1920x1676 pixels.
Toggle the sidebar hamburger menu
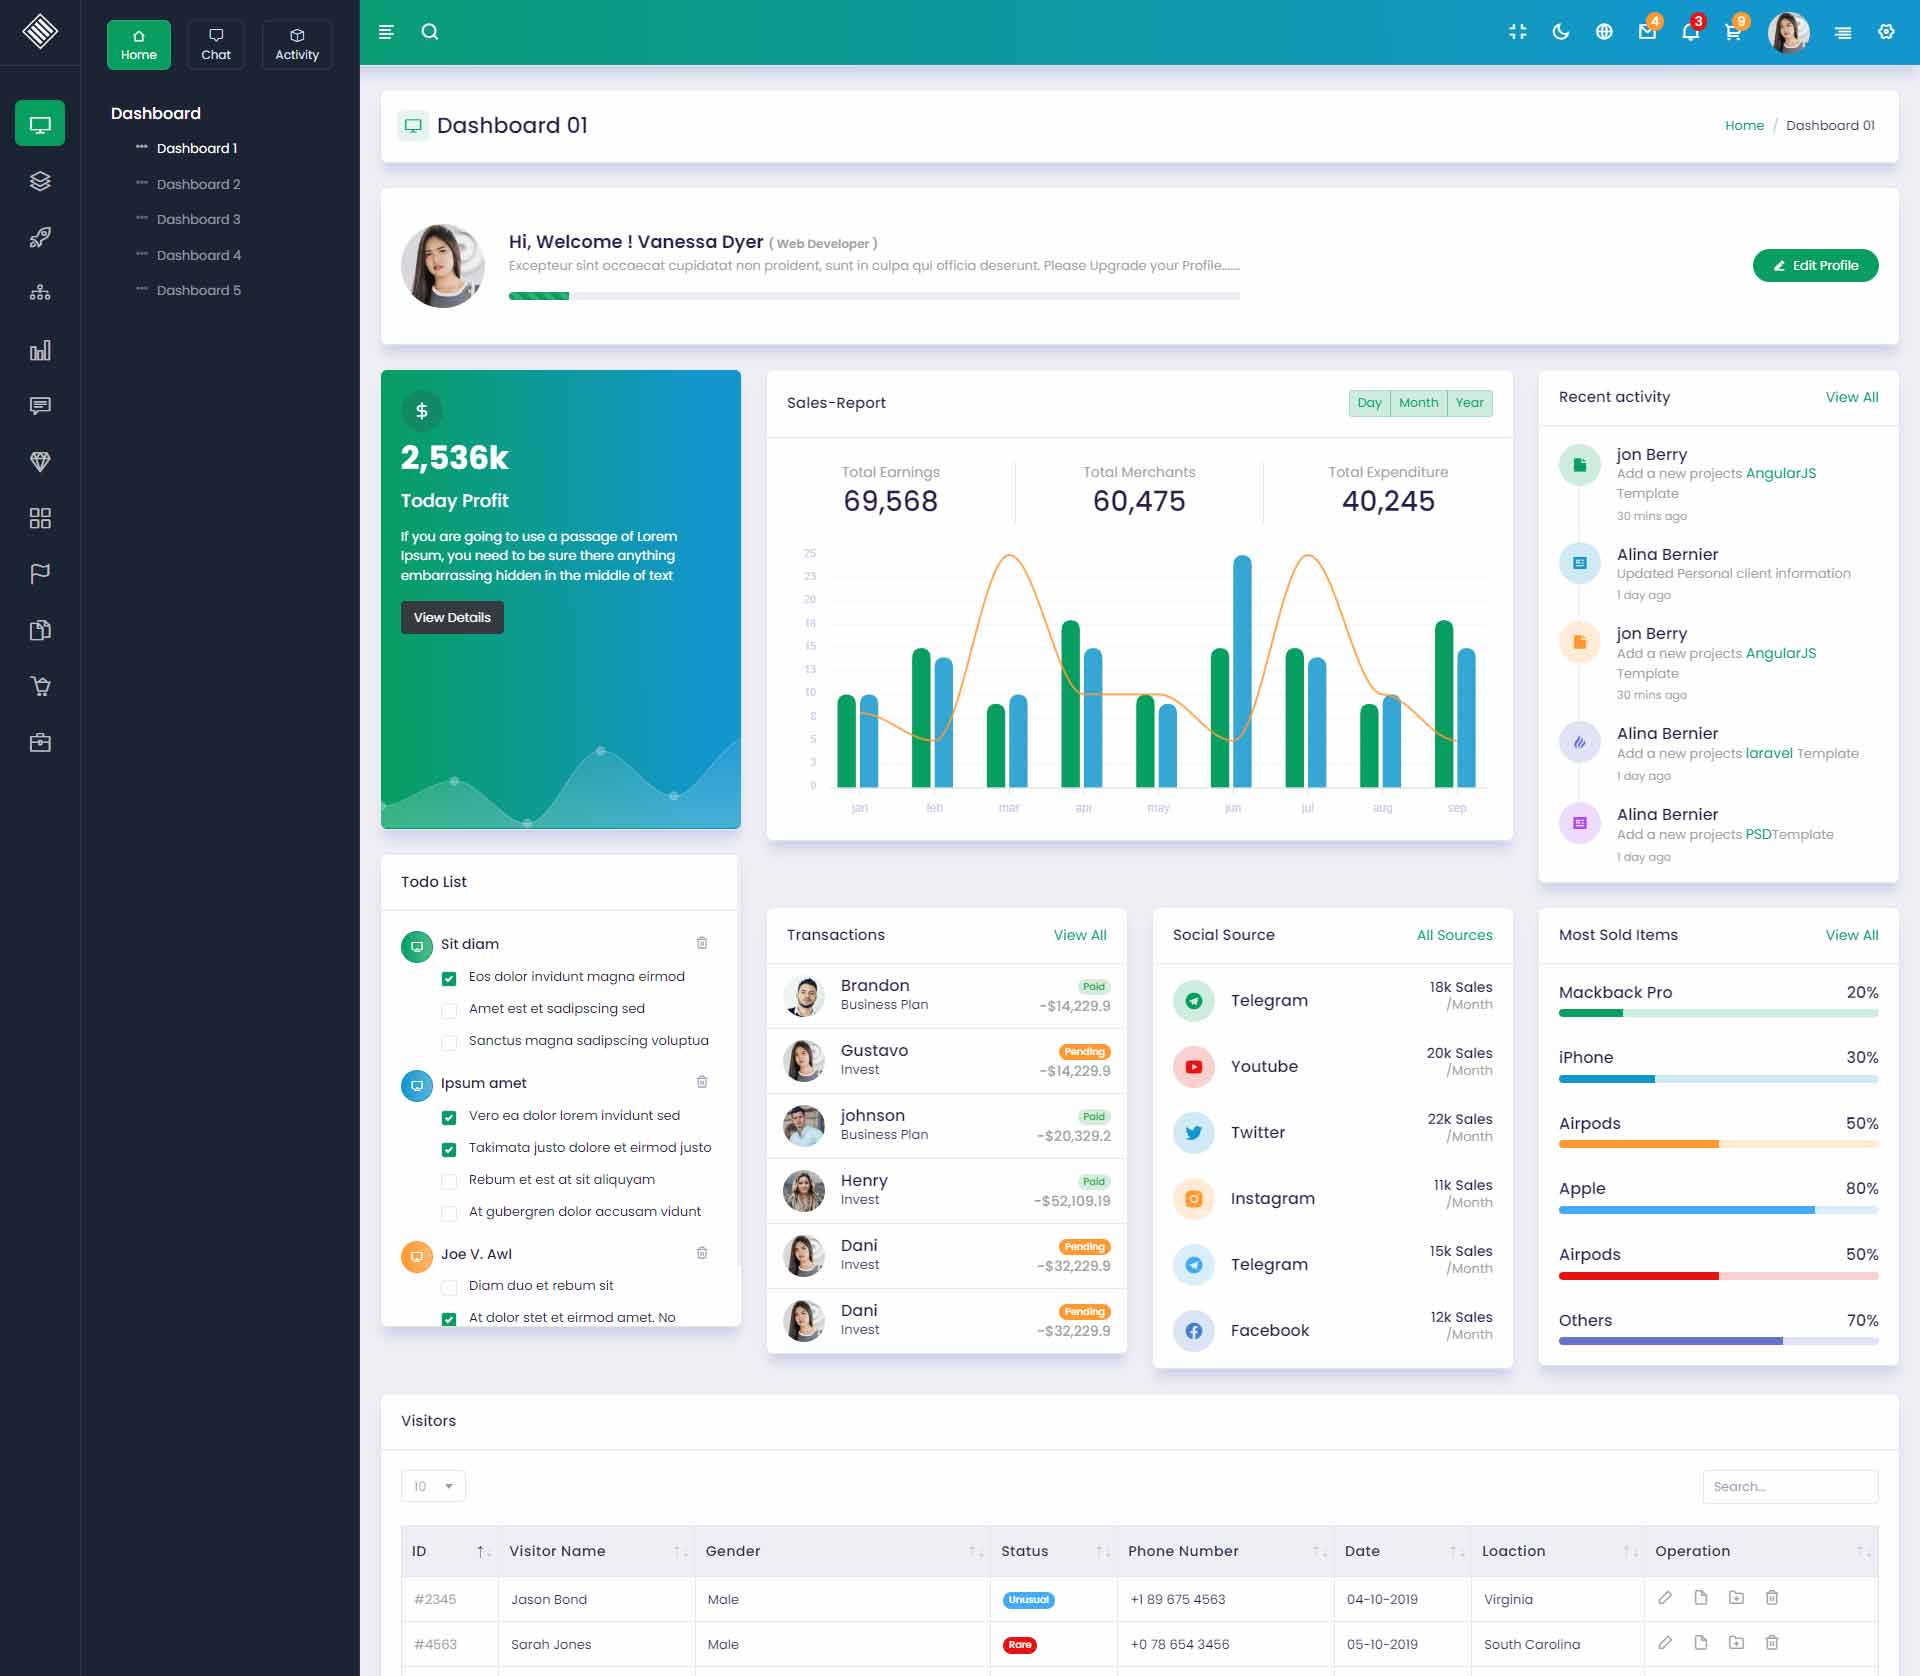(x=386, y=32)
